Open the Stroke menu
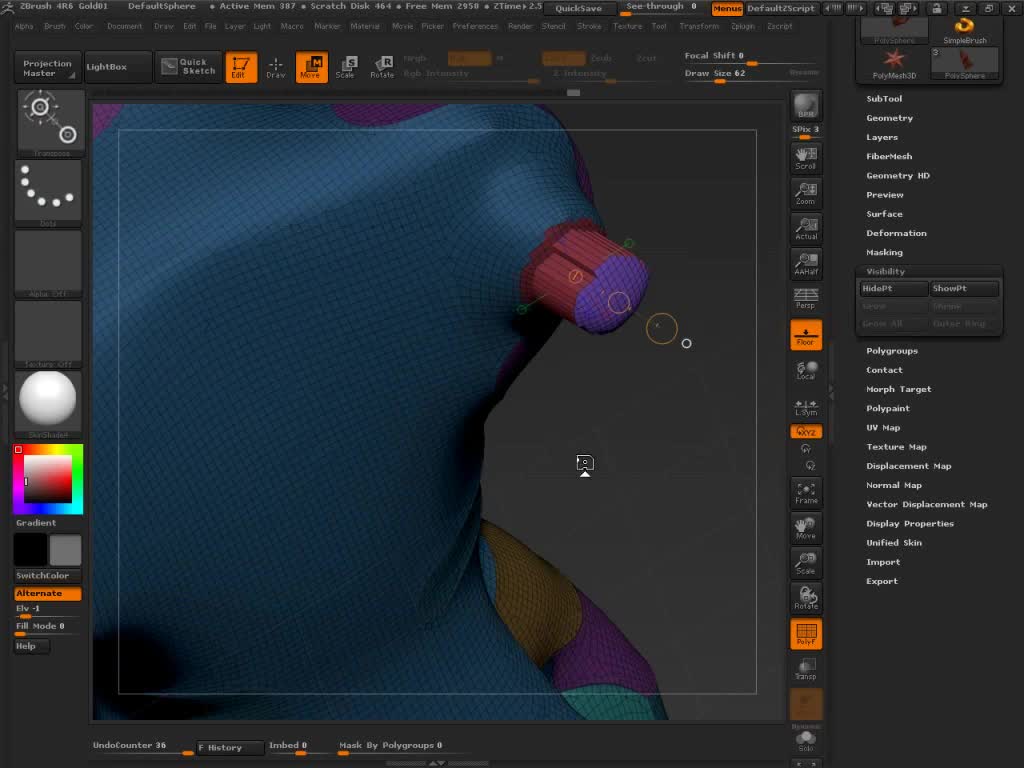Image resolution: width=1024 pixels, height=768 pixels. coord(589,26)
